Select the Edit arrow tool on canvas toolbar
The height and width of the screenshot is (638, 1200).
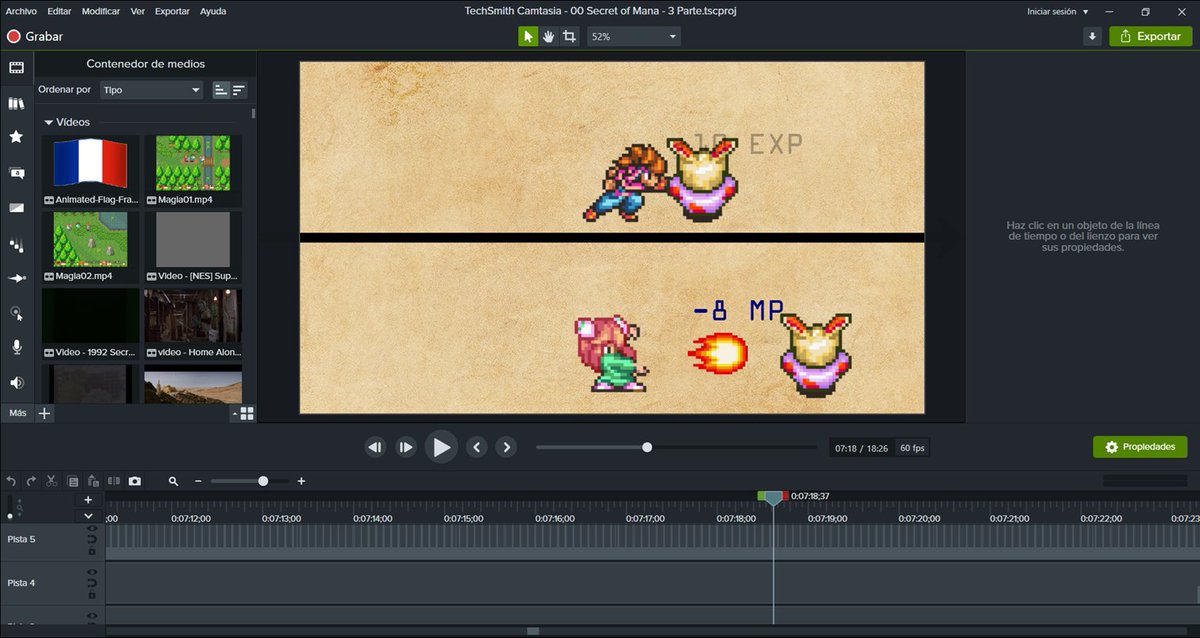click(x=528, y=36)
